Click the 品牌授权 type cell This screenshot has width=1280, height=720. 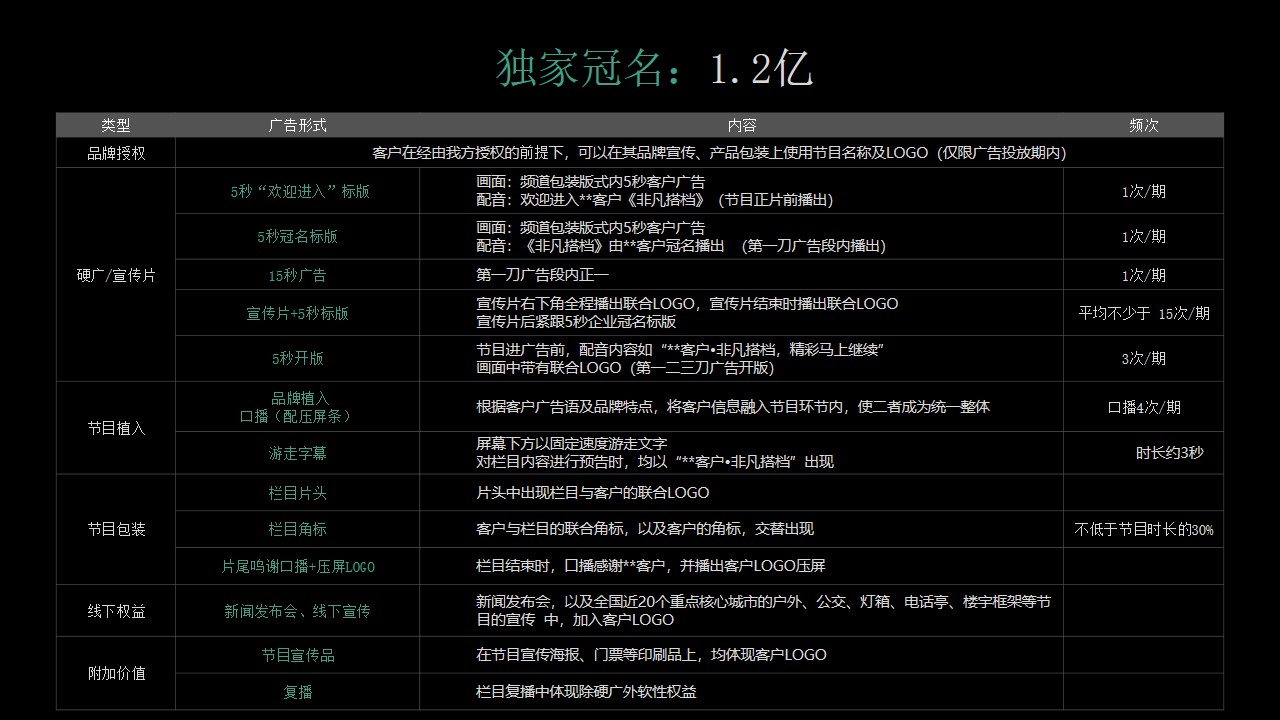[x=116, y=153]
